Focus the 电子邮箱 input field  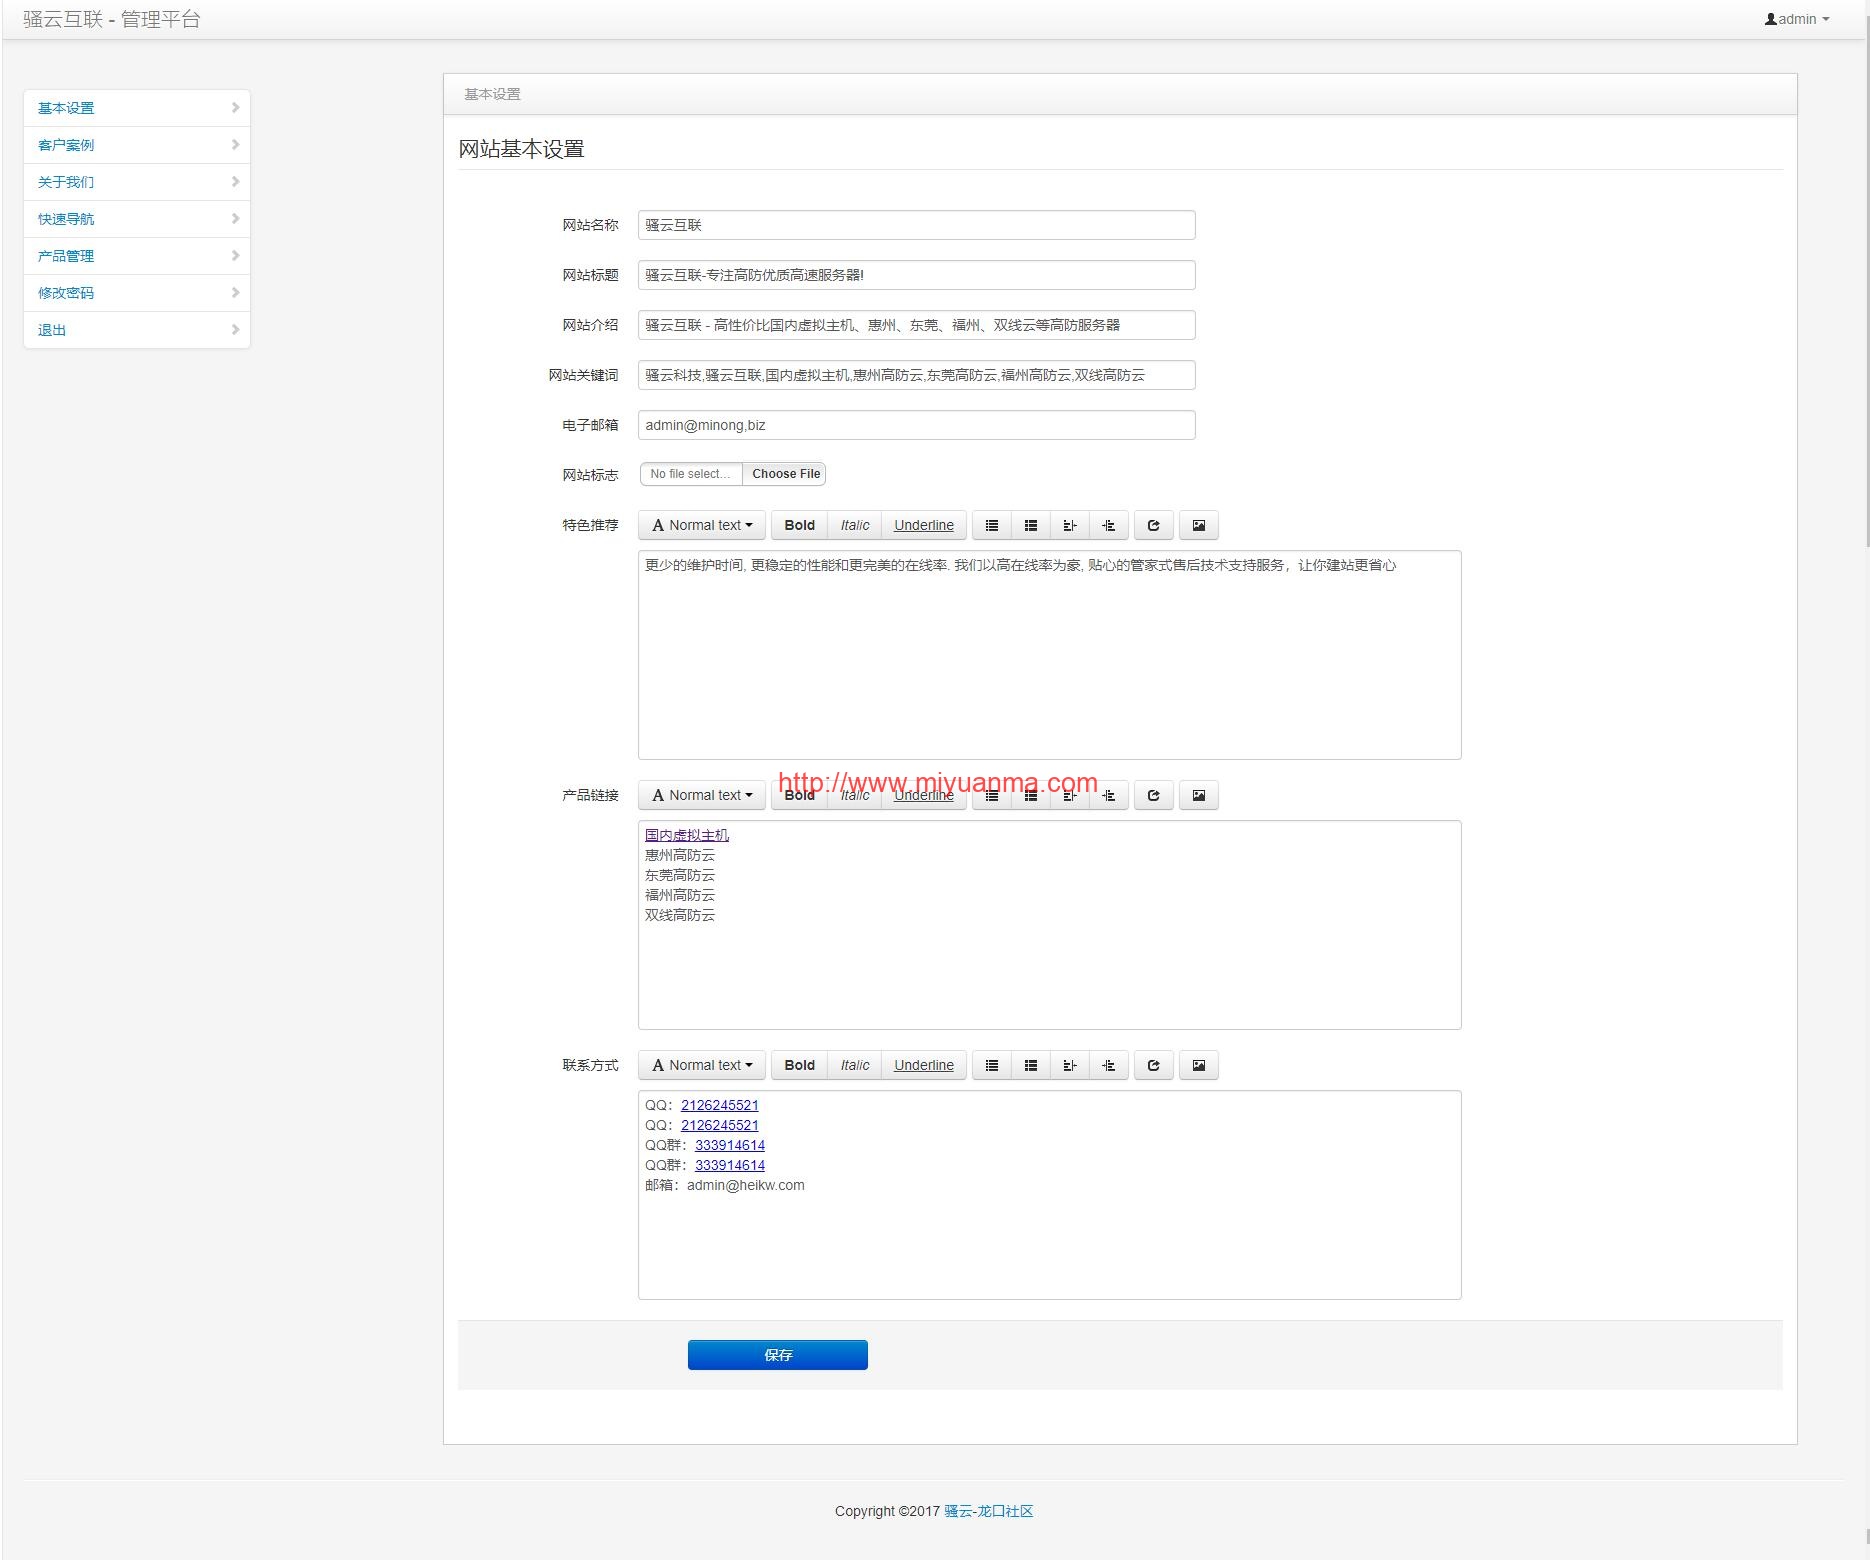coord(917,425)
